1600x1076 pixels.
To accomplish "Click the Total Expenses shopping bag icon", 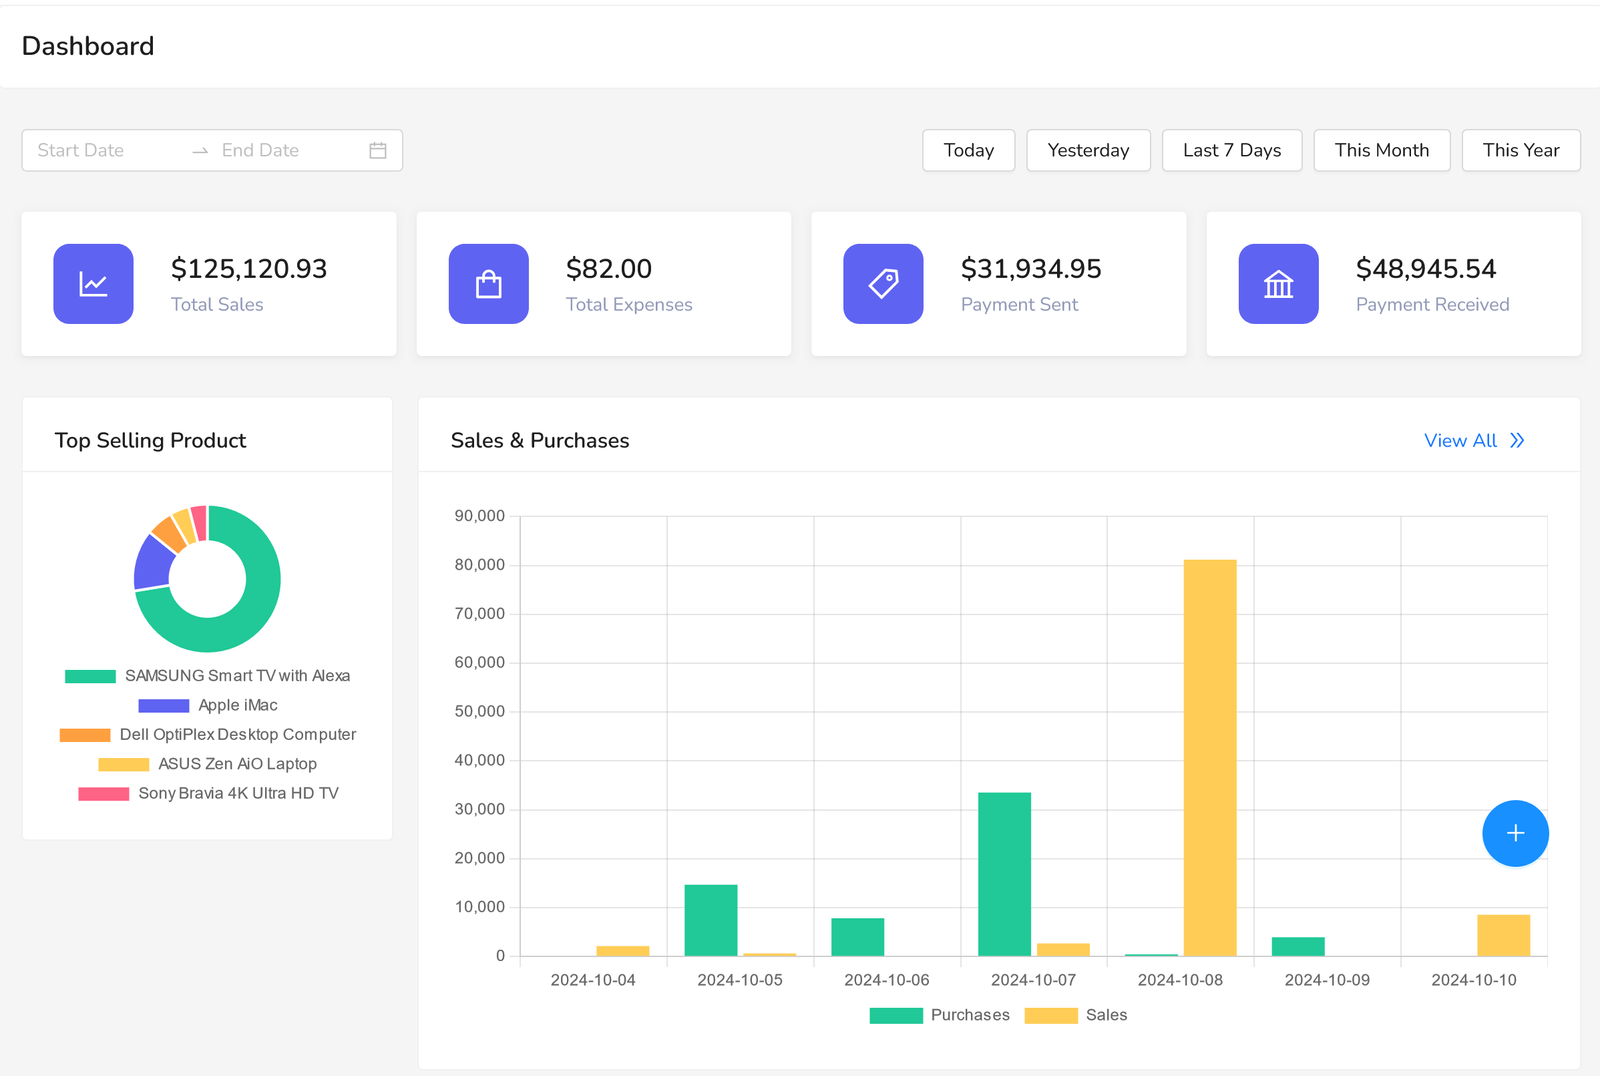I will pos(488,284).
